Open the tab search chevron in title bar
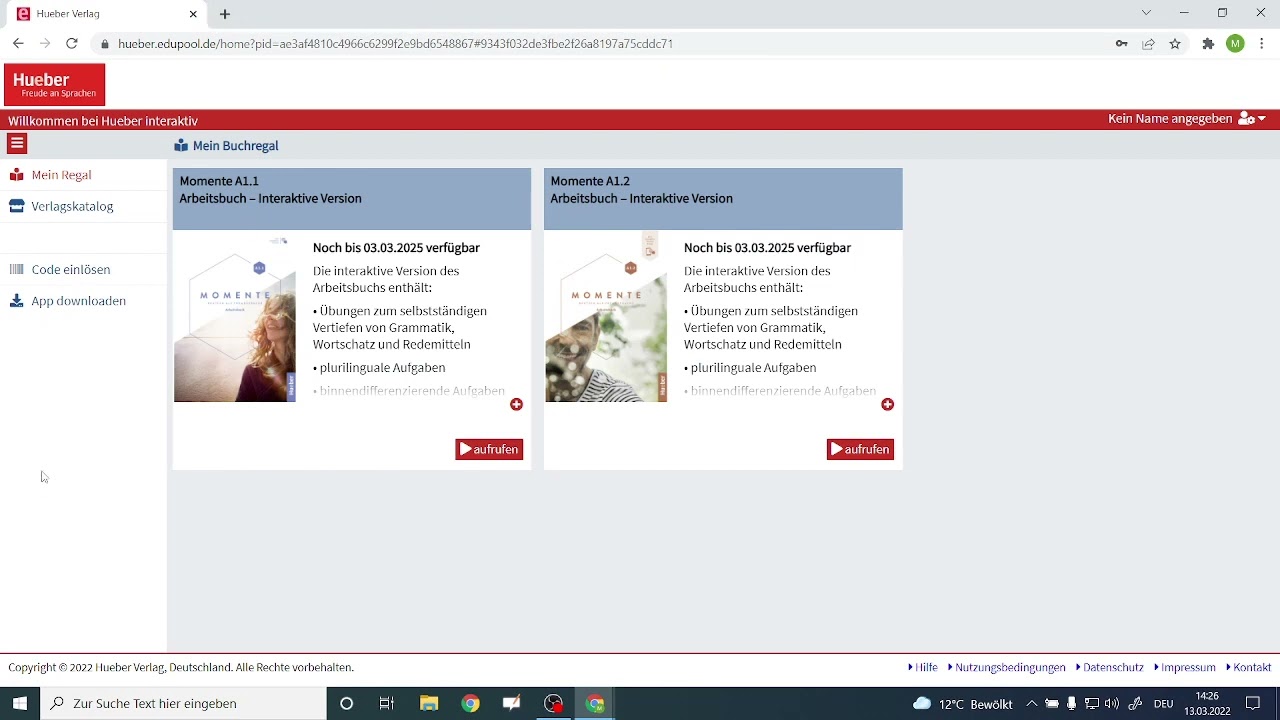 pyautogui.click(x=1146, y=13)
